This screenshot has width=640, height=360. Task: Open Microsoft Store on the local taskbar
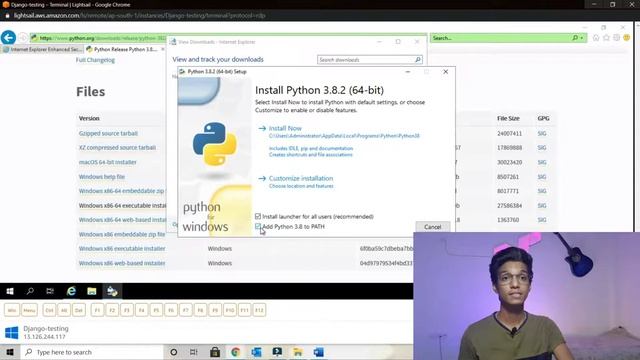point(215,352)
